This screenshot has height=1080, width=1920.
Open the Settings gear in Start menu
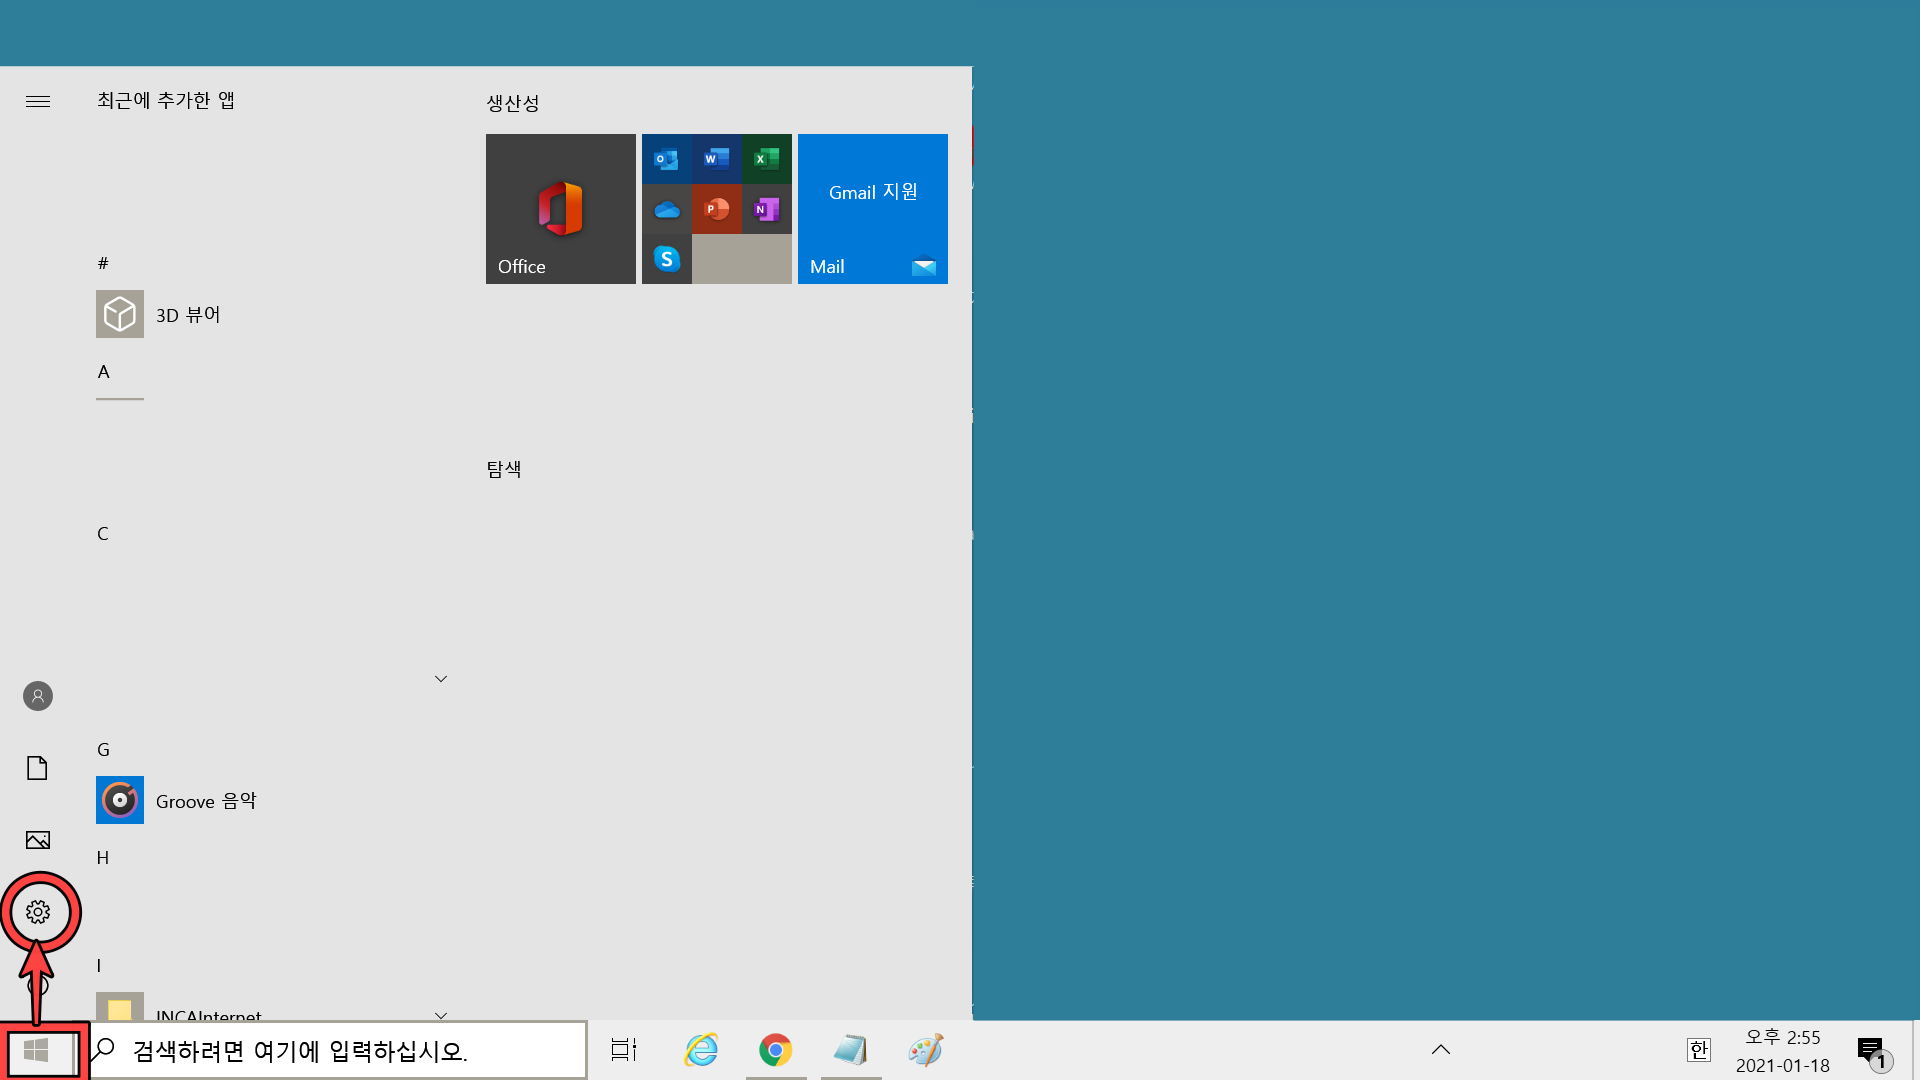[38, 912]
